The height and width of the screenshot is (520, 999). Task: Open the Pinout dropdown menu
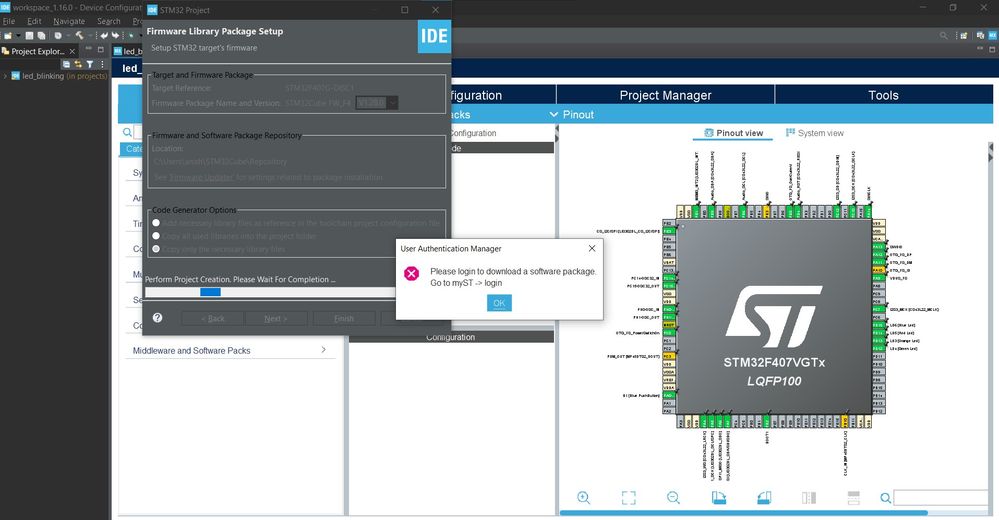(x=571, y=115)
